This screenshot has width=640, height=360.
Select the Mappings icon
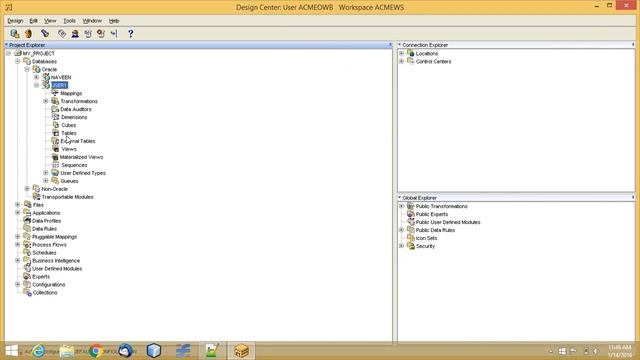55,93
